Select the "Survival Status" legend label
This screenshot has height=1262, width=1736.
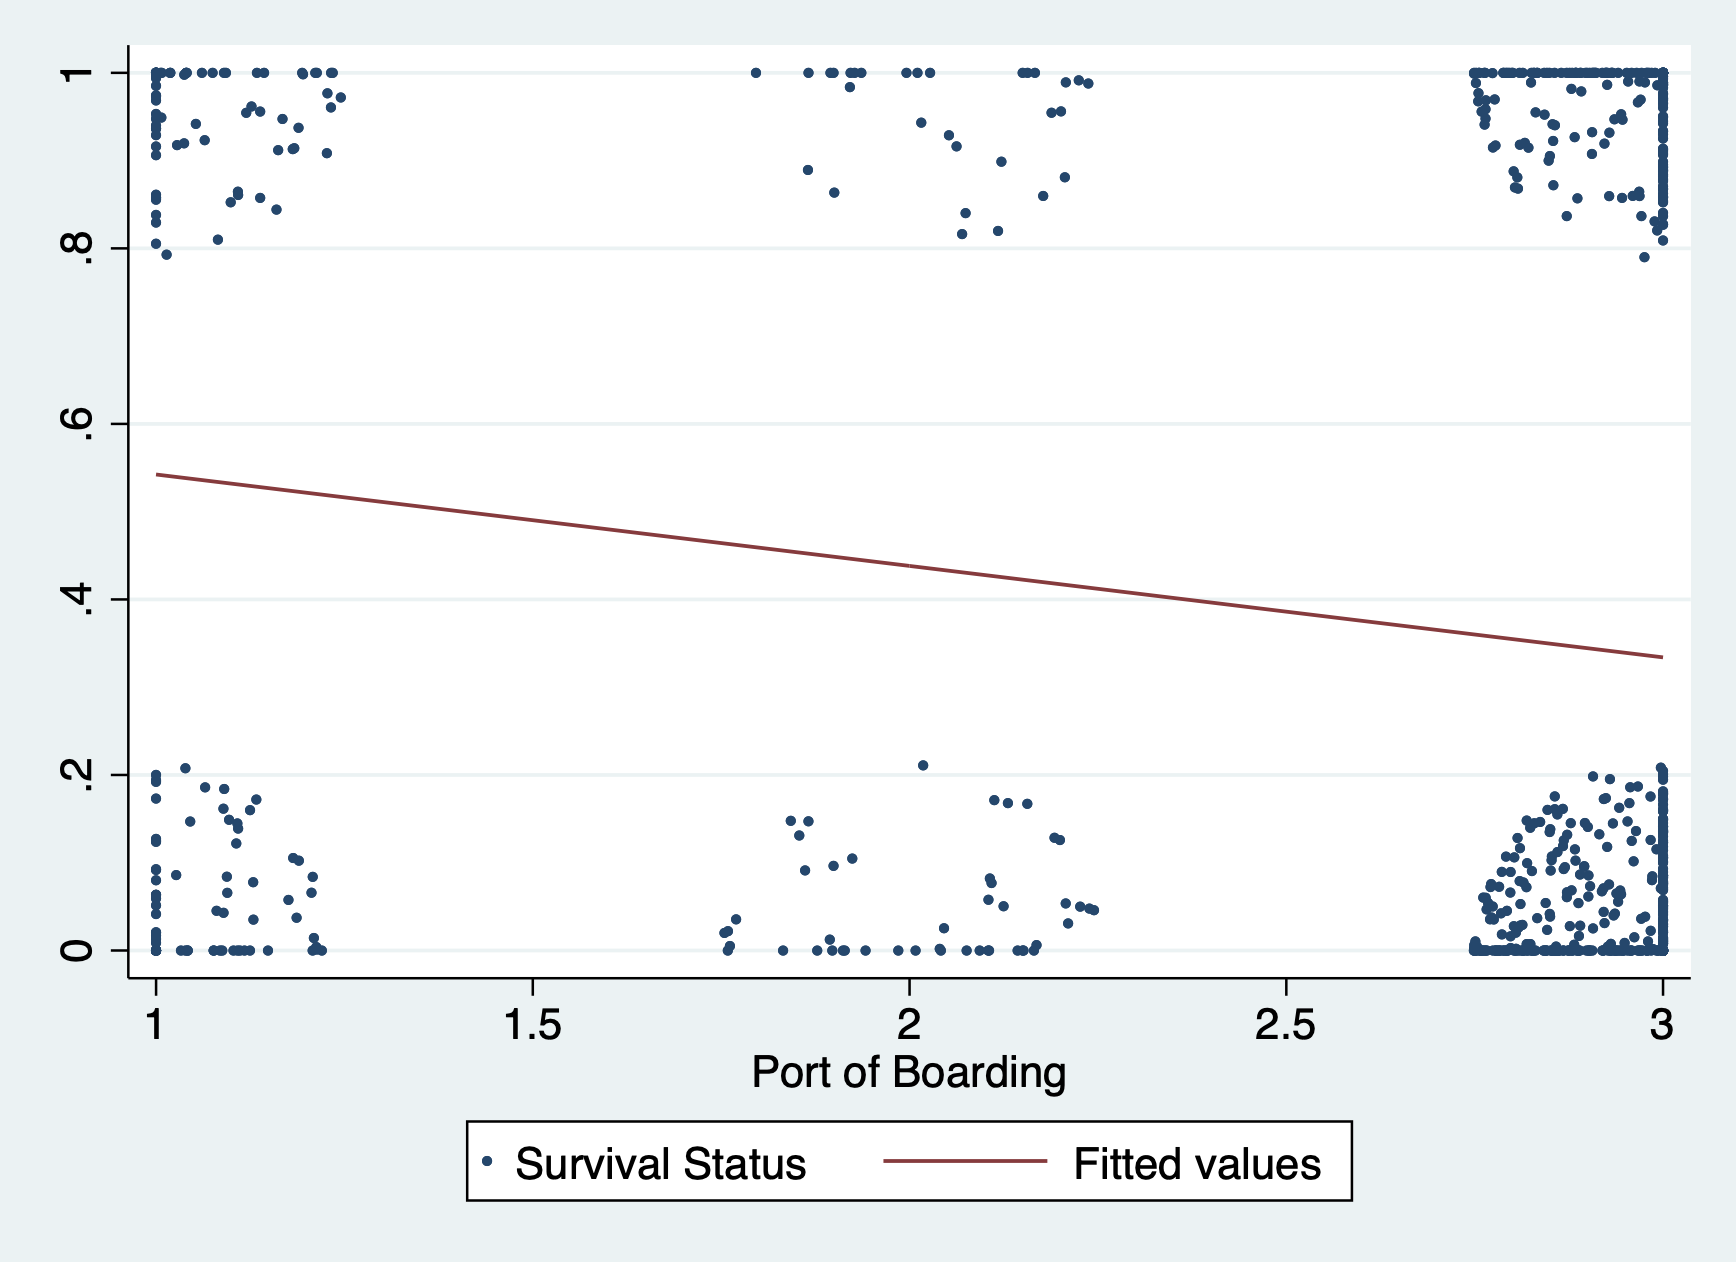point(660,1164)
